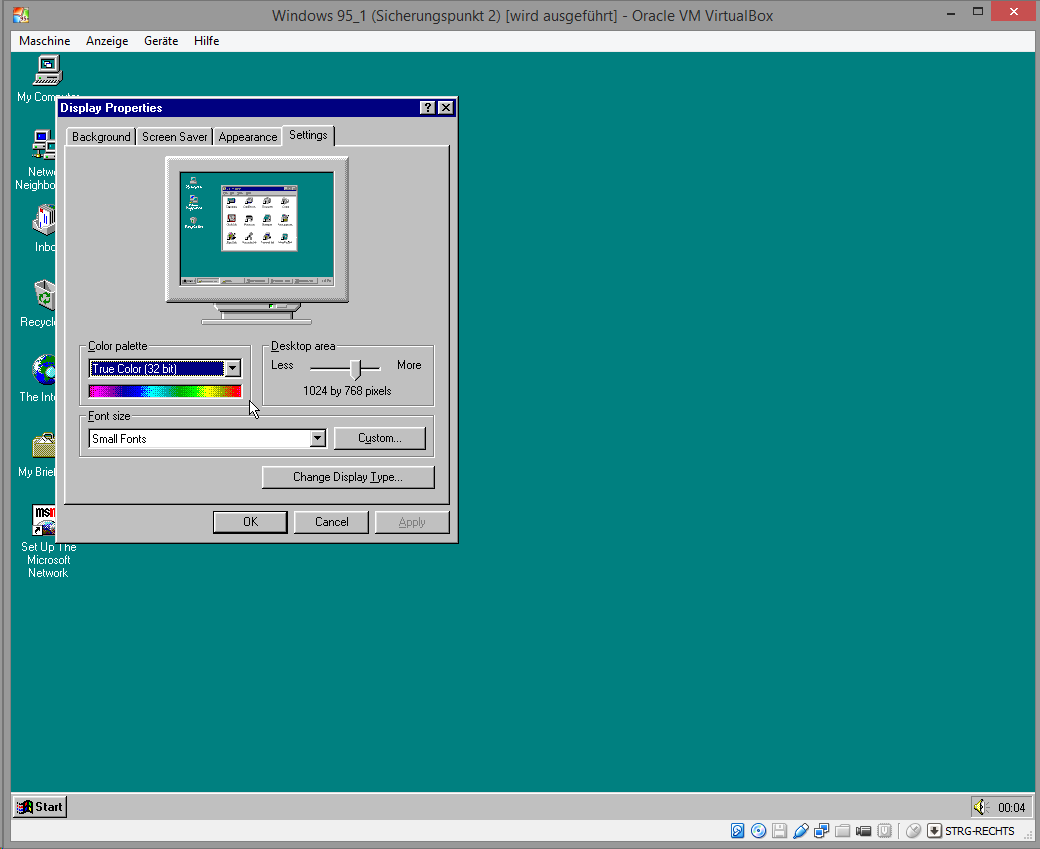Image resolution: width=1040 pixels, height=849 pixels.
Task: Open the Maschine menu
Action: click(x=44, y=40)
